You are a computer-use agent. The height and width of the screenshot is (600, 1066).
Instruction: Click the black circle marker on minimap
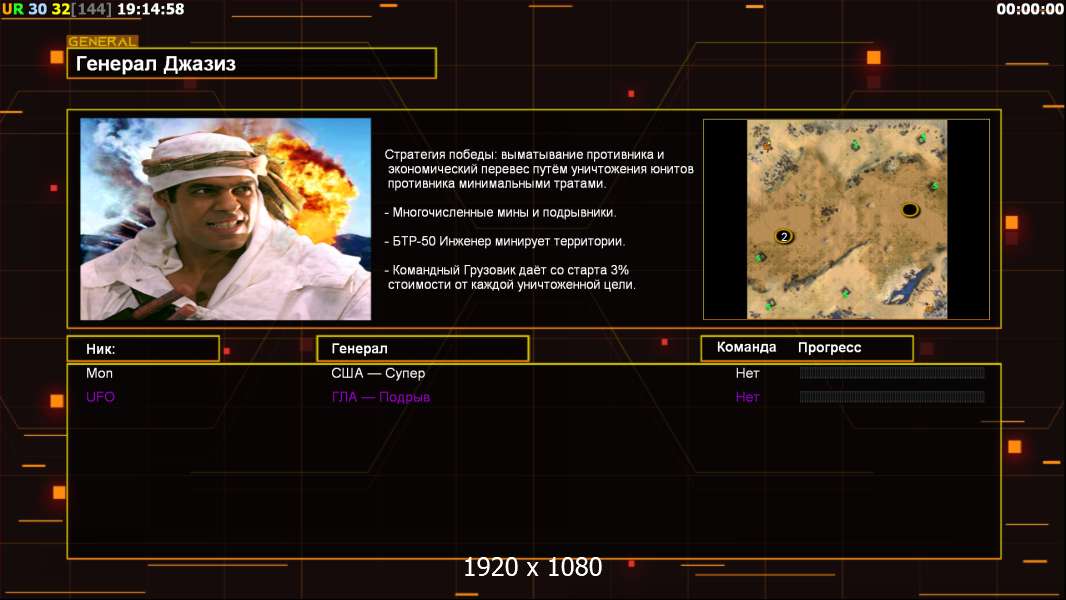pos(910,210)
